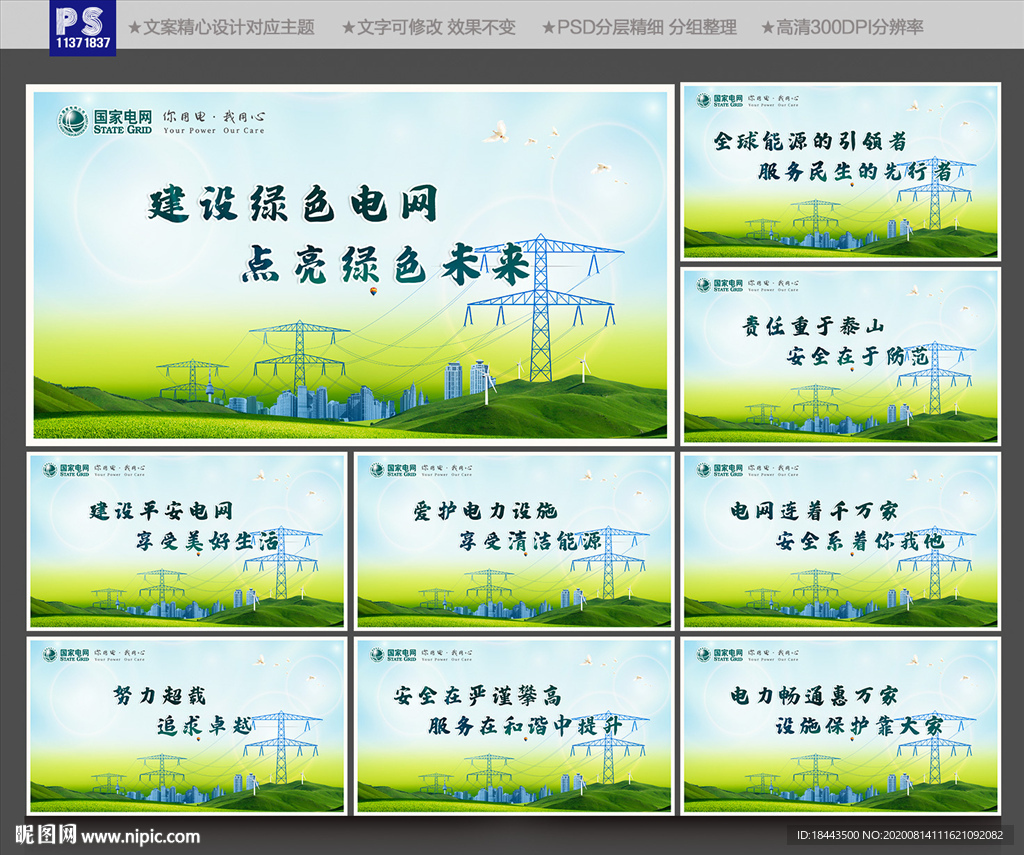Click the headline 点亮绿色未来

point(385,263)
